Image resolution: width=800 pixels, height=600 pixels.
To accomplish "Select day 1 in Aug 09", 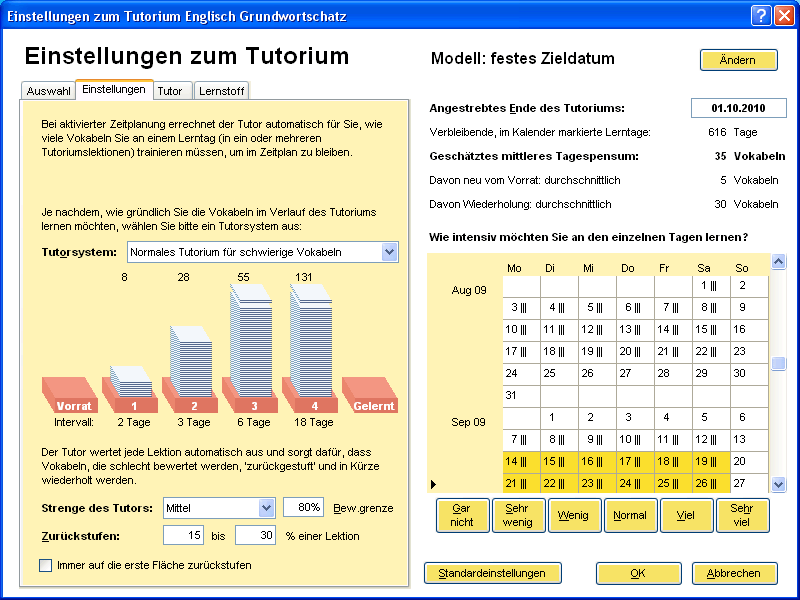I will pos(711,286).
